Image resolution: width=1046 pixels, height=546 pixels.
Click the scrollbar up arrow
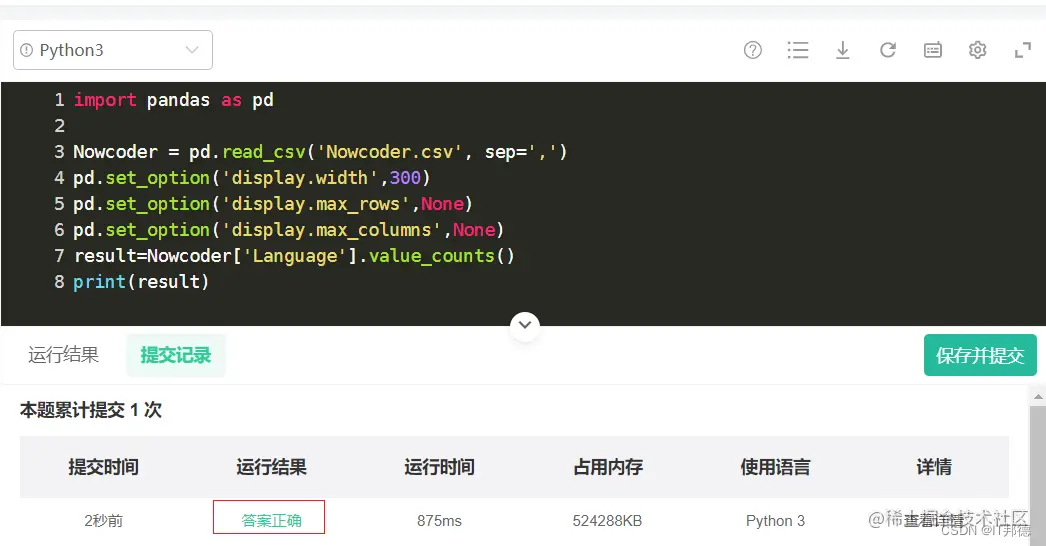[x=1038, y=396]
